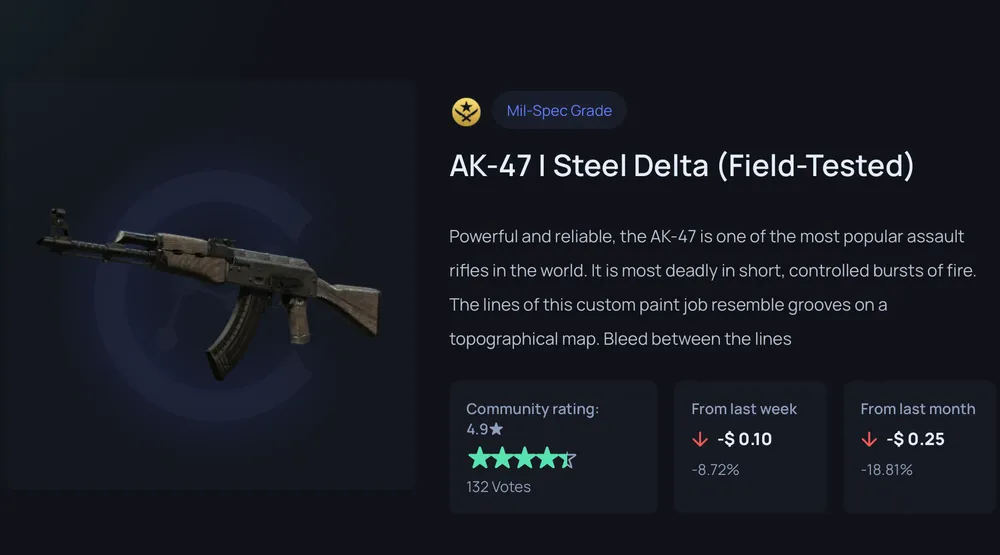Select the Mil-Spec Grade tag
Screen dimensions: 1000x555
(559, 110)
